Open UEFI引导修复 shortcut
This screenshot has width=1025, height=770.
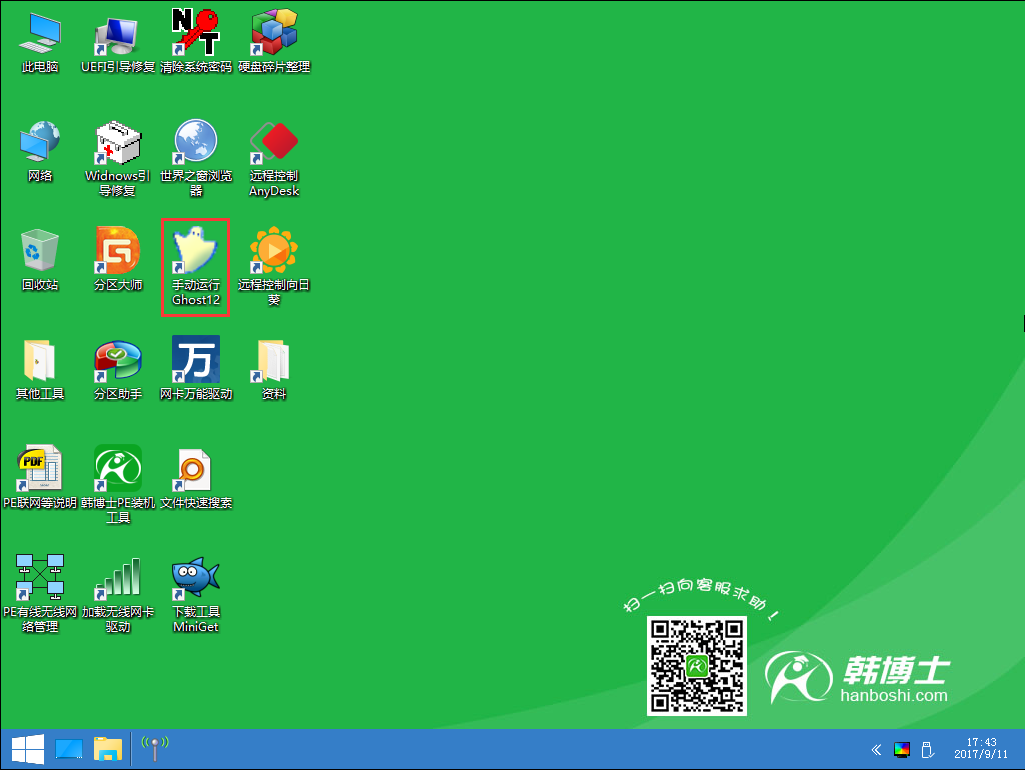pos(118,35)
